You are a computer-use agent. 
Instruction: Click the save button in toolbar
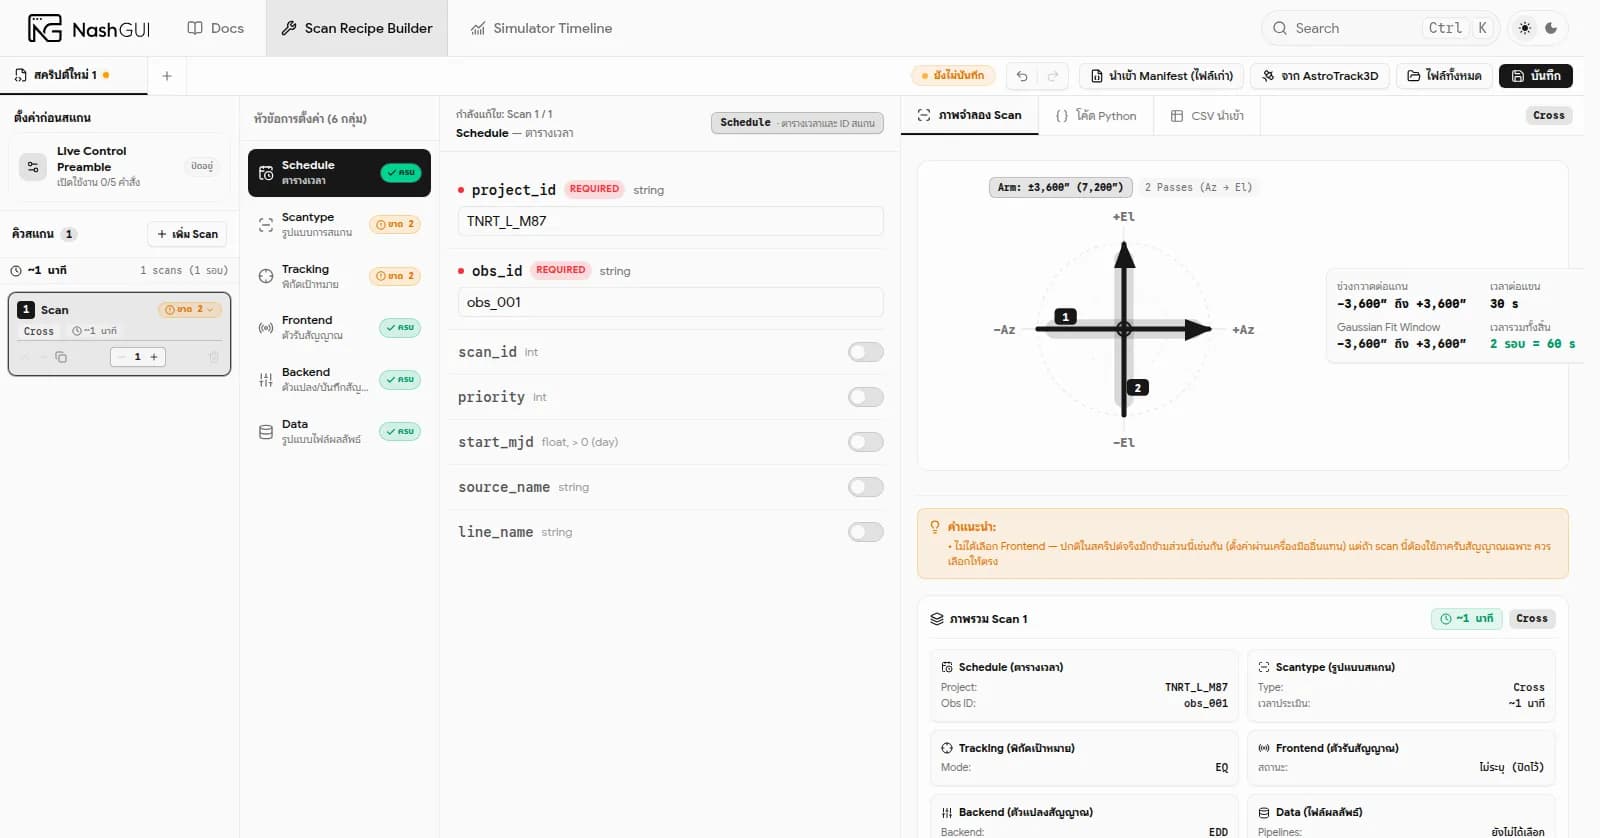click(x=1536, y=76)
